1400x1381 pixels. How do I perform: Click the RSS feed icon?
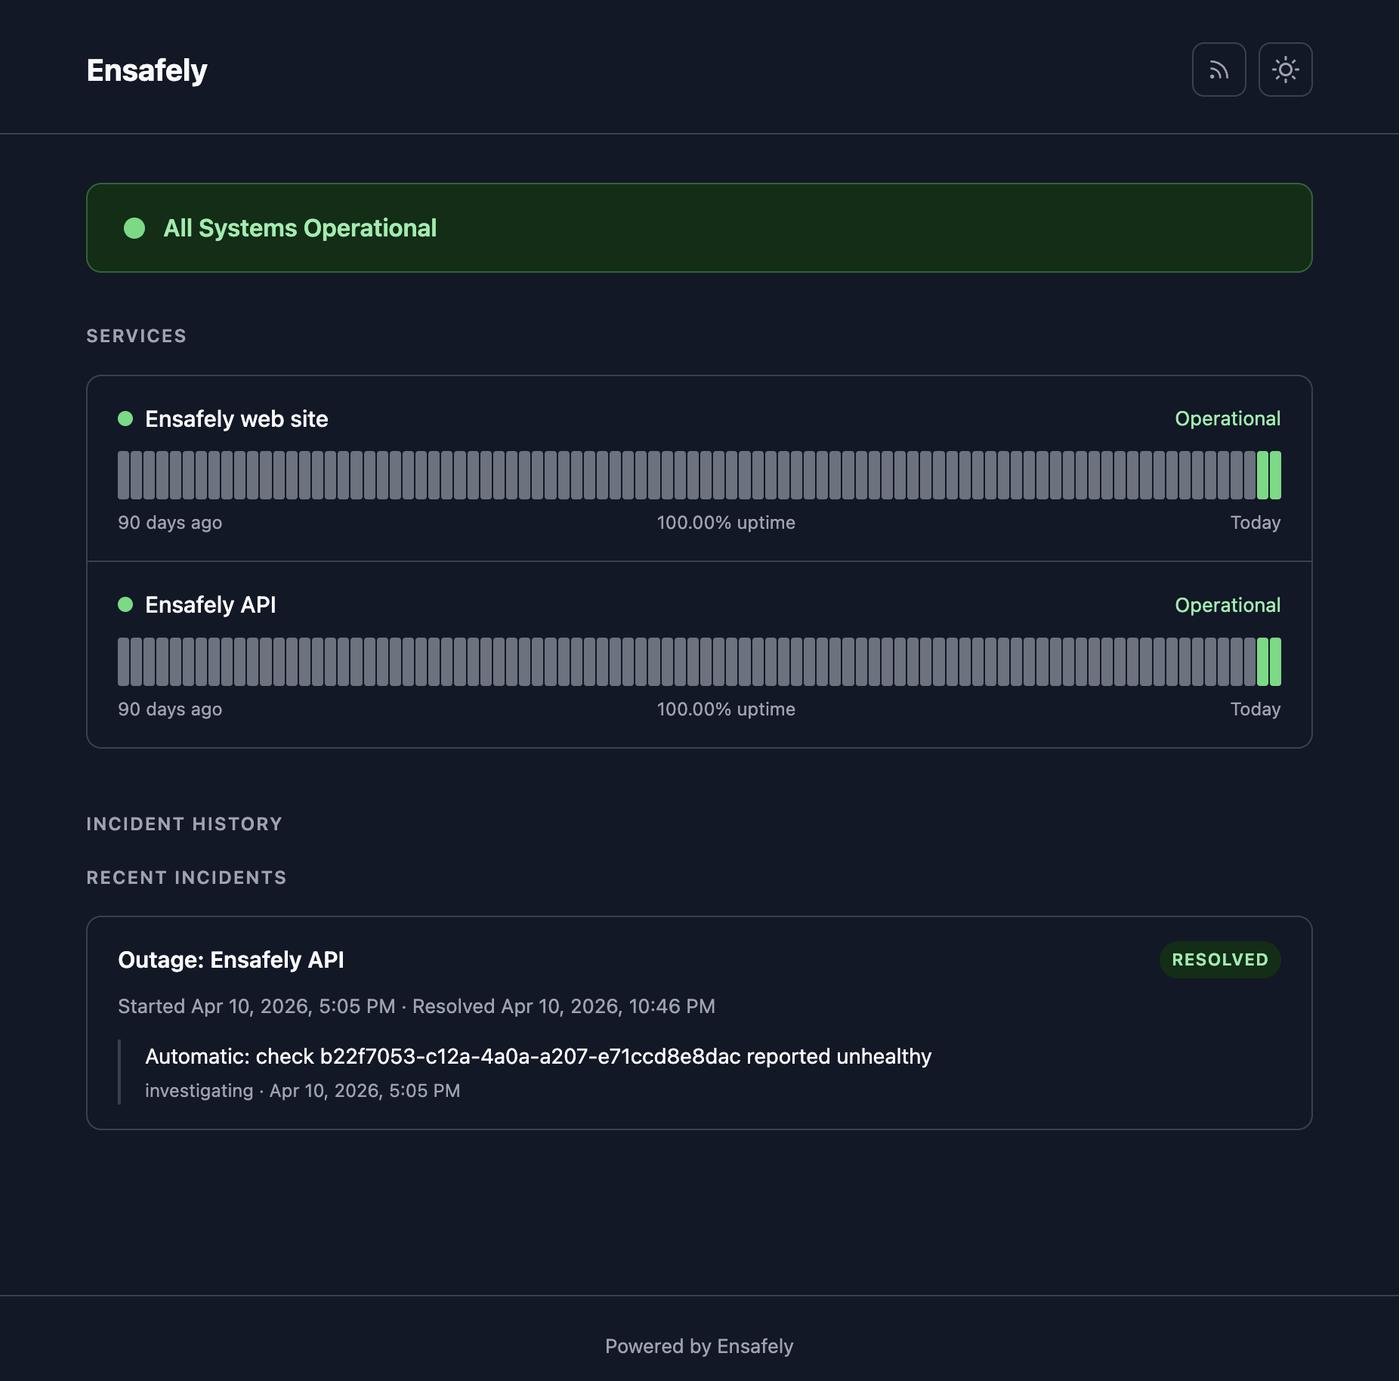pyautogui.click(x=1218, y=70)
